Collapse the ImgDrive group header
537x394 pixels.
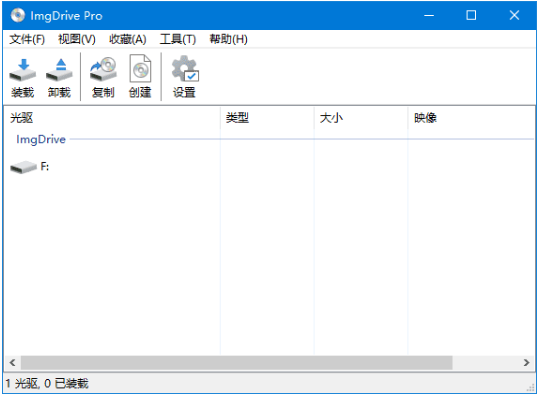coord(41,139)
